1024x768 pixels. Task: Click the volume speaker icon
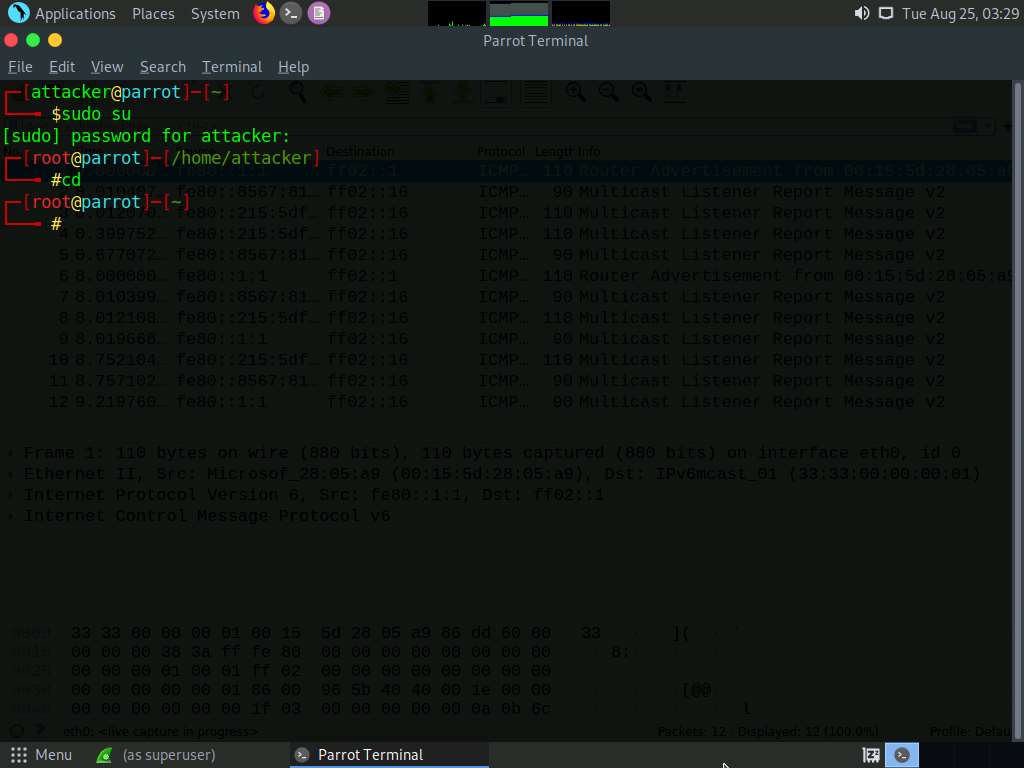[861, 13]
